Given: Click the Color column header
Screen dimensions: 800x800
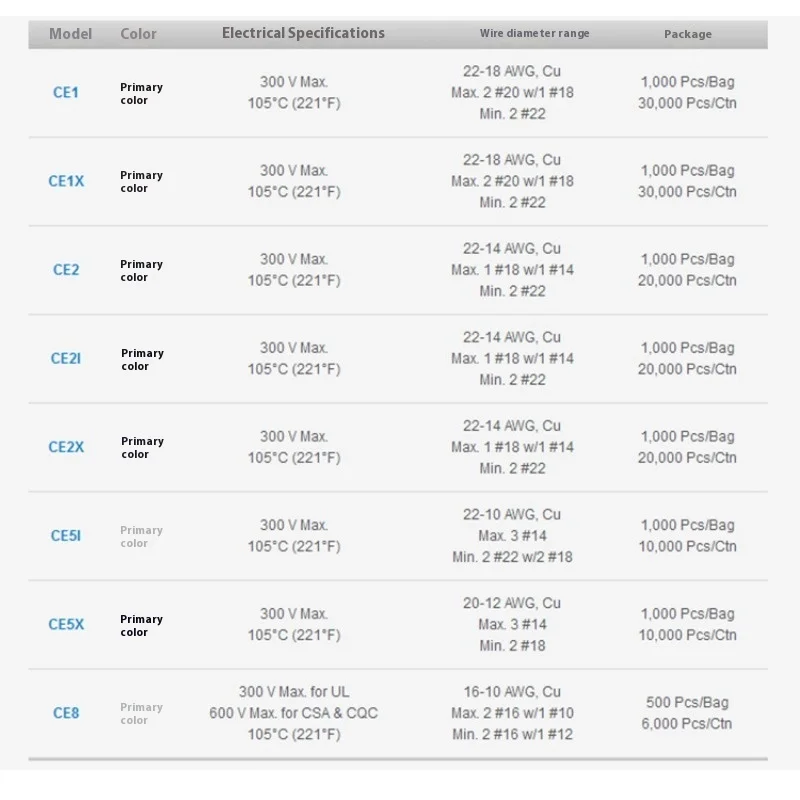Looking at the screenshot, I should (138, 34).
